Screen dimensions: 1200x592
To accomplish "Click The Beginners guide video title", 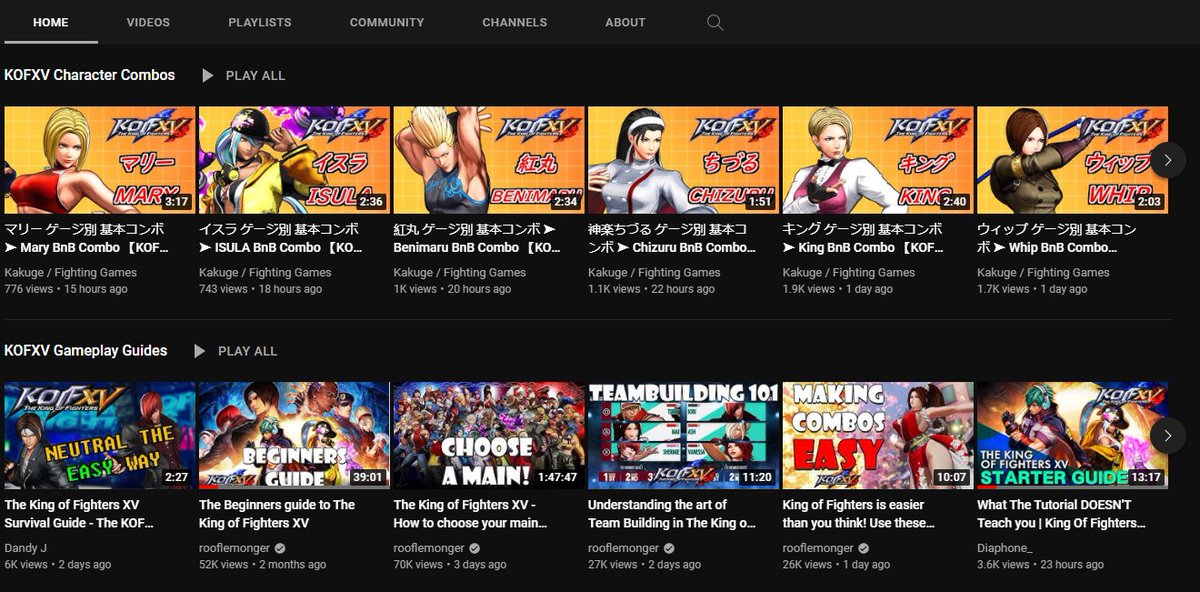I will click(x=277, y=514).
